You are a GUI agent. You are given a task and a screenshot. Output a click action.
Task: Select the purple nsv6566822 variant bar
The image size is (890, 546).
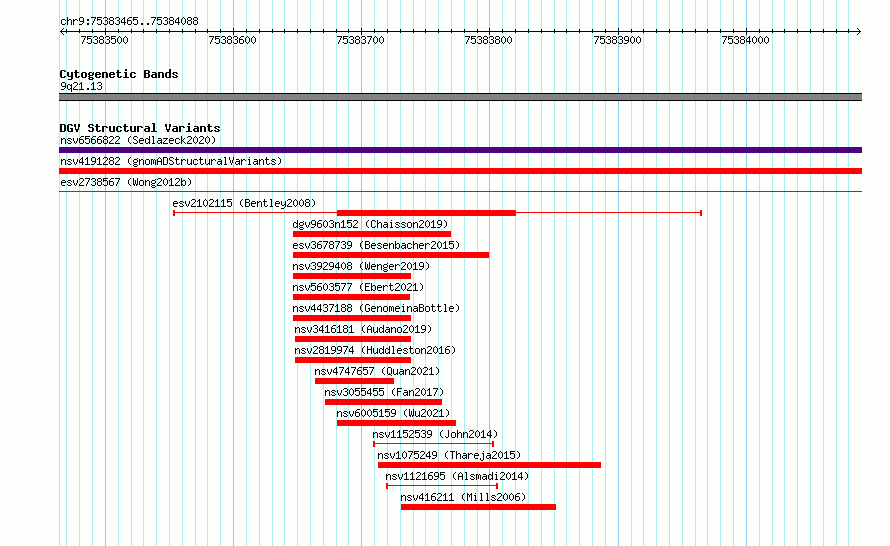click(460, 150)
